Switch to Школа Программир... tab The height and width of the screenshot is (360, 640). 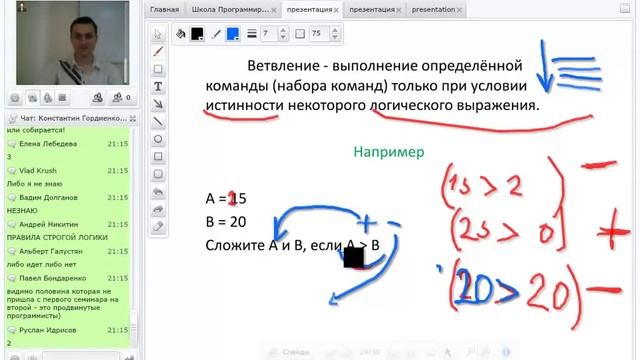coord(230,9)
